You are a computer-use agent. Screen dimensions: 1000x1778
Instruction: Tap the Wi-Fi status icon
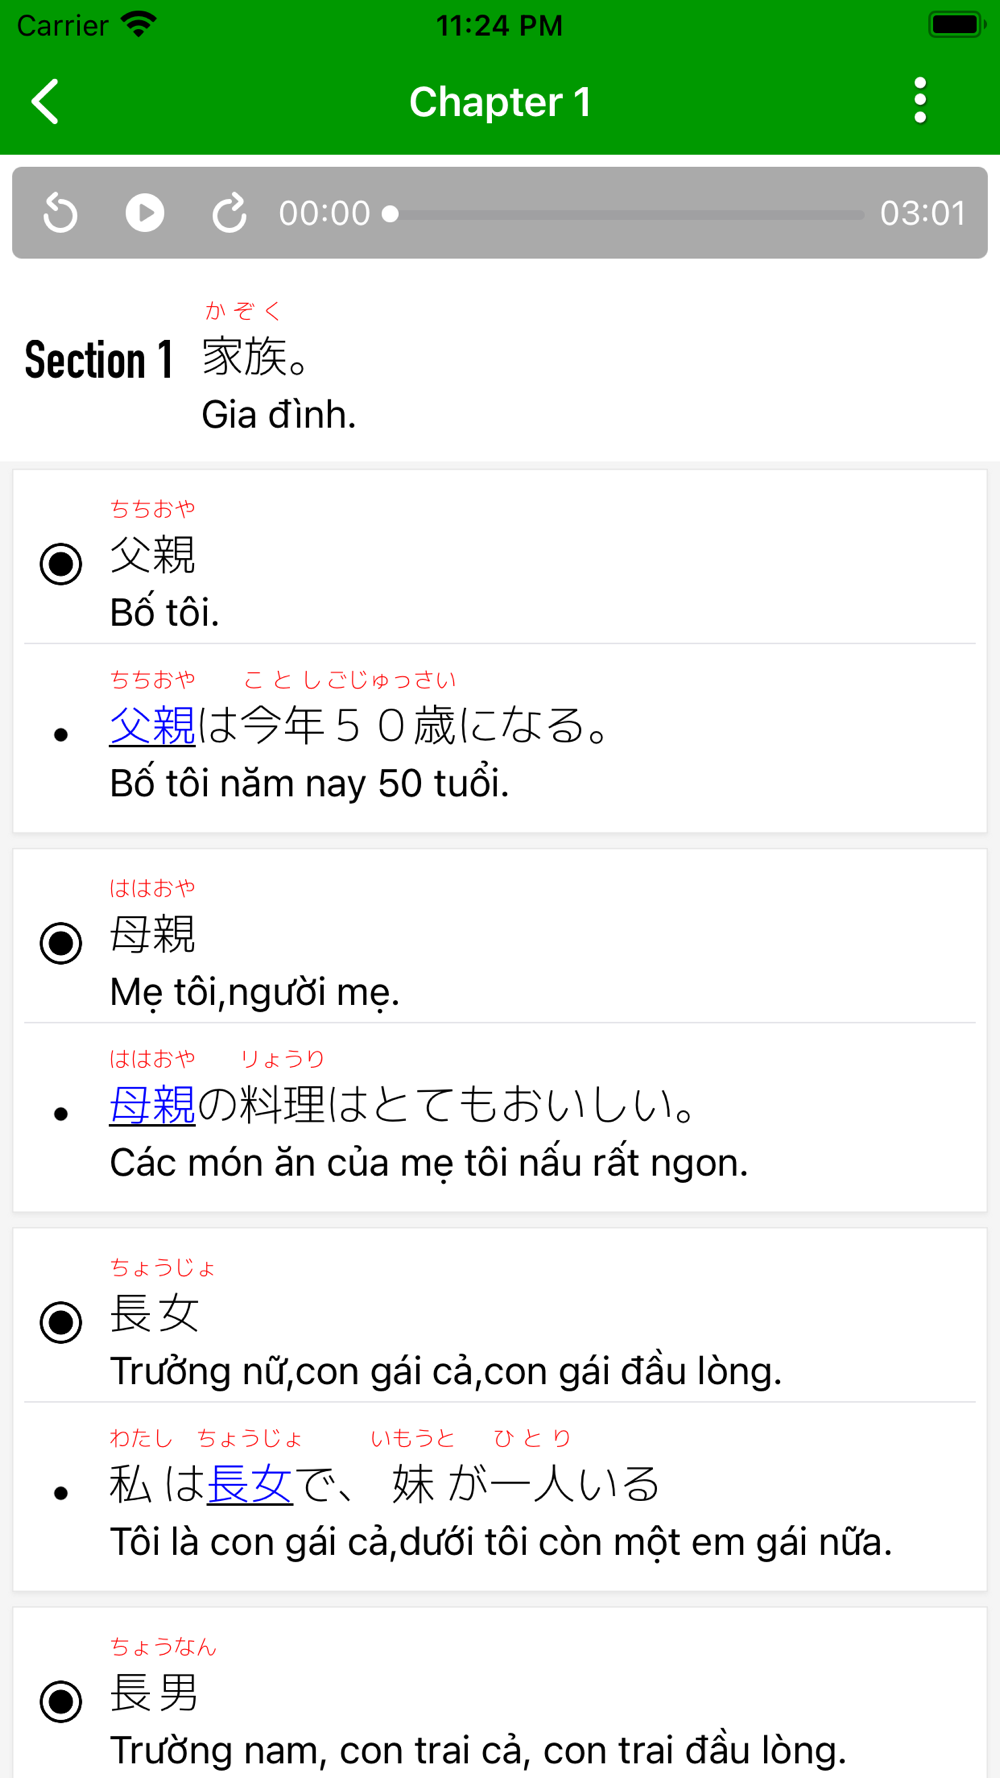coord(139,24)
